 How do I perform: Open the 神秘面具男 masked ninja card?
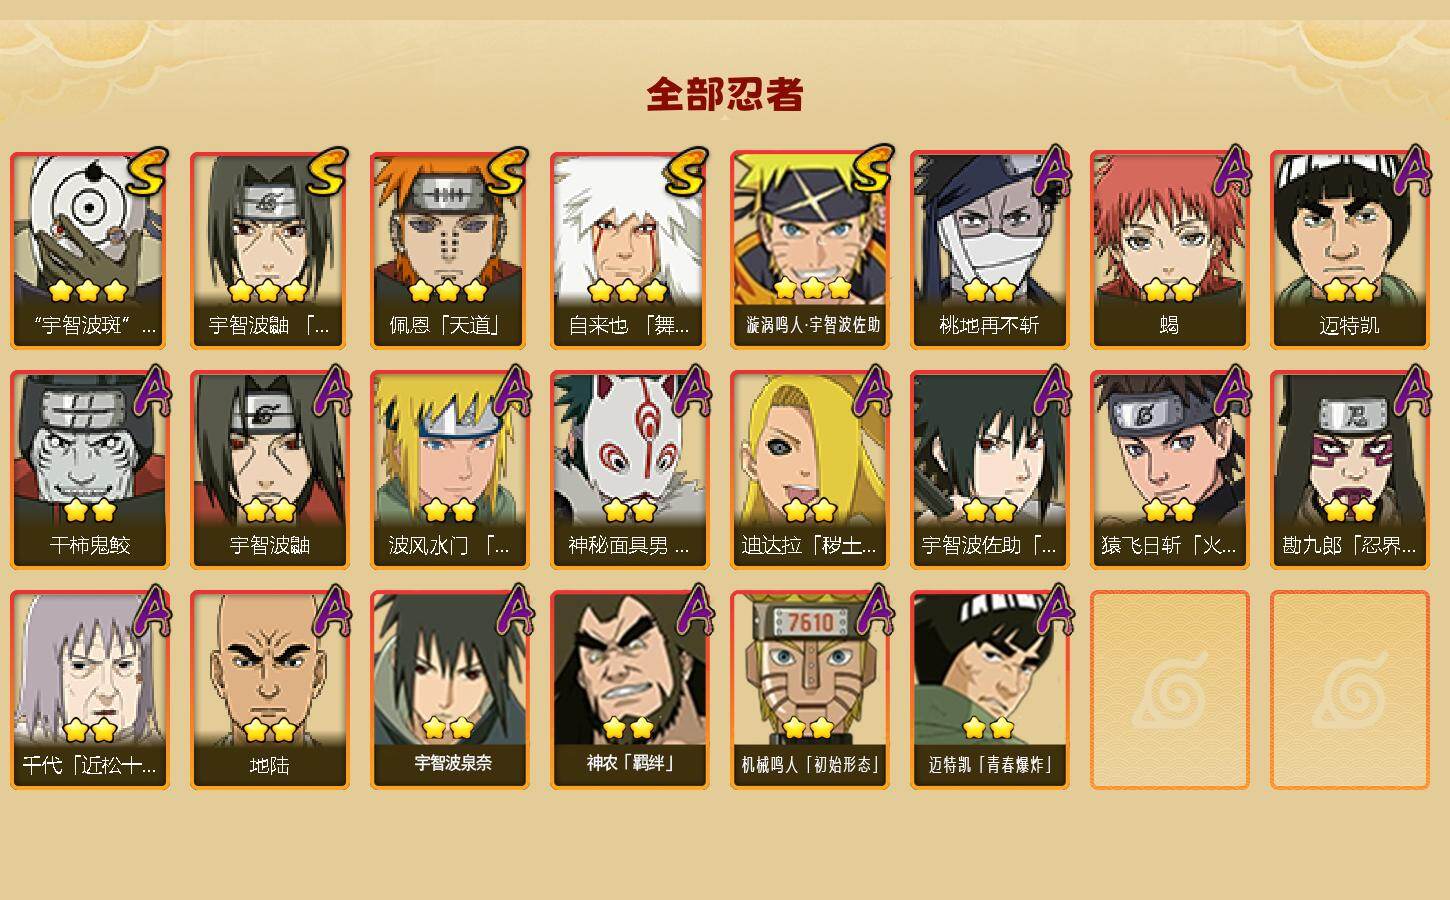point(629,470)
